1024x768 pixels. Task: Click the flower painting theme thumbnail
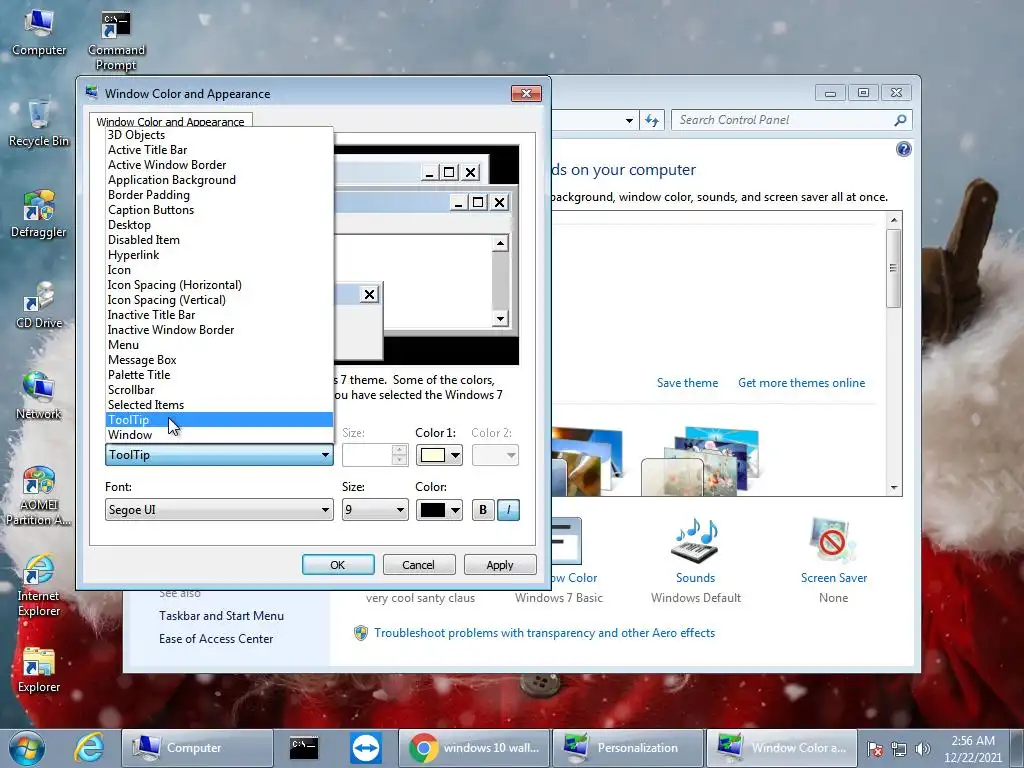coord(699,460)
